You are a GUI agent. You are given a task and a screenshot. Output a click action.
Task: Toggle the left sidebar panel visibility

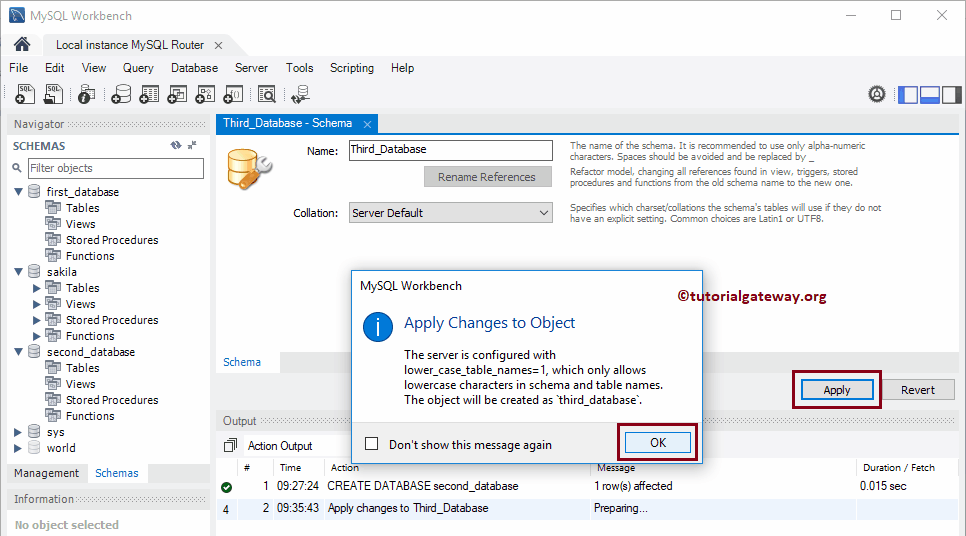pos(908,94)
